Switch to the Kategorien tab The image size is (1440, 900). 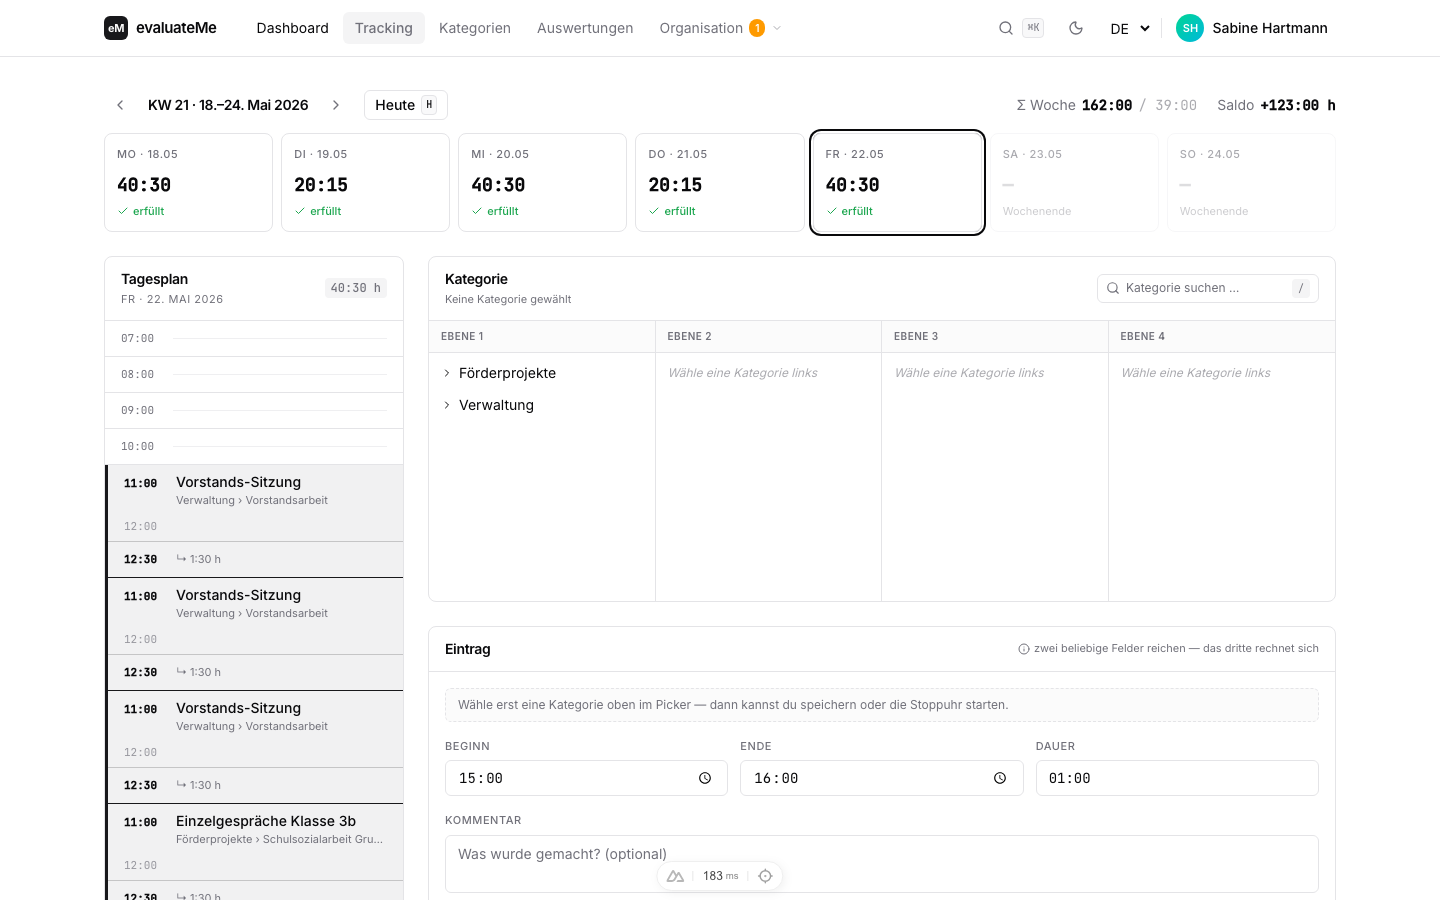pyautogui.click(x=475, y=28)
